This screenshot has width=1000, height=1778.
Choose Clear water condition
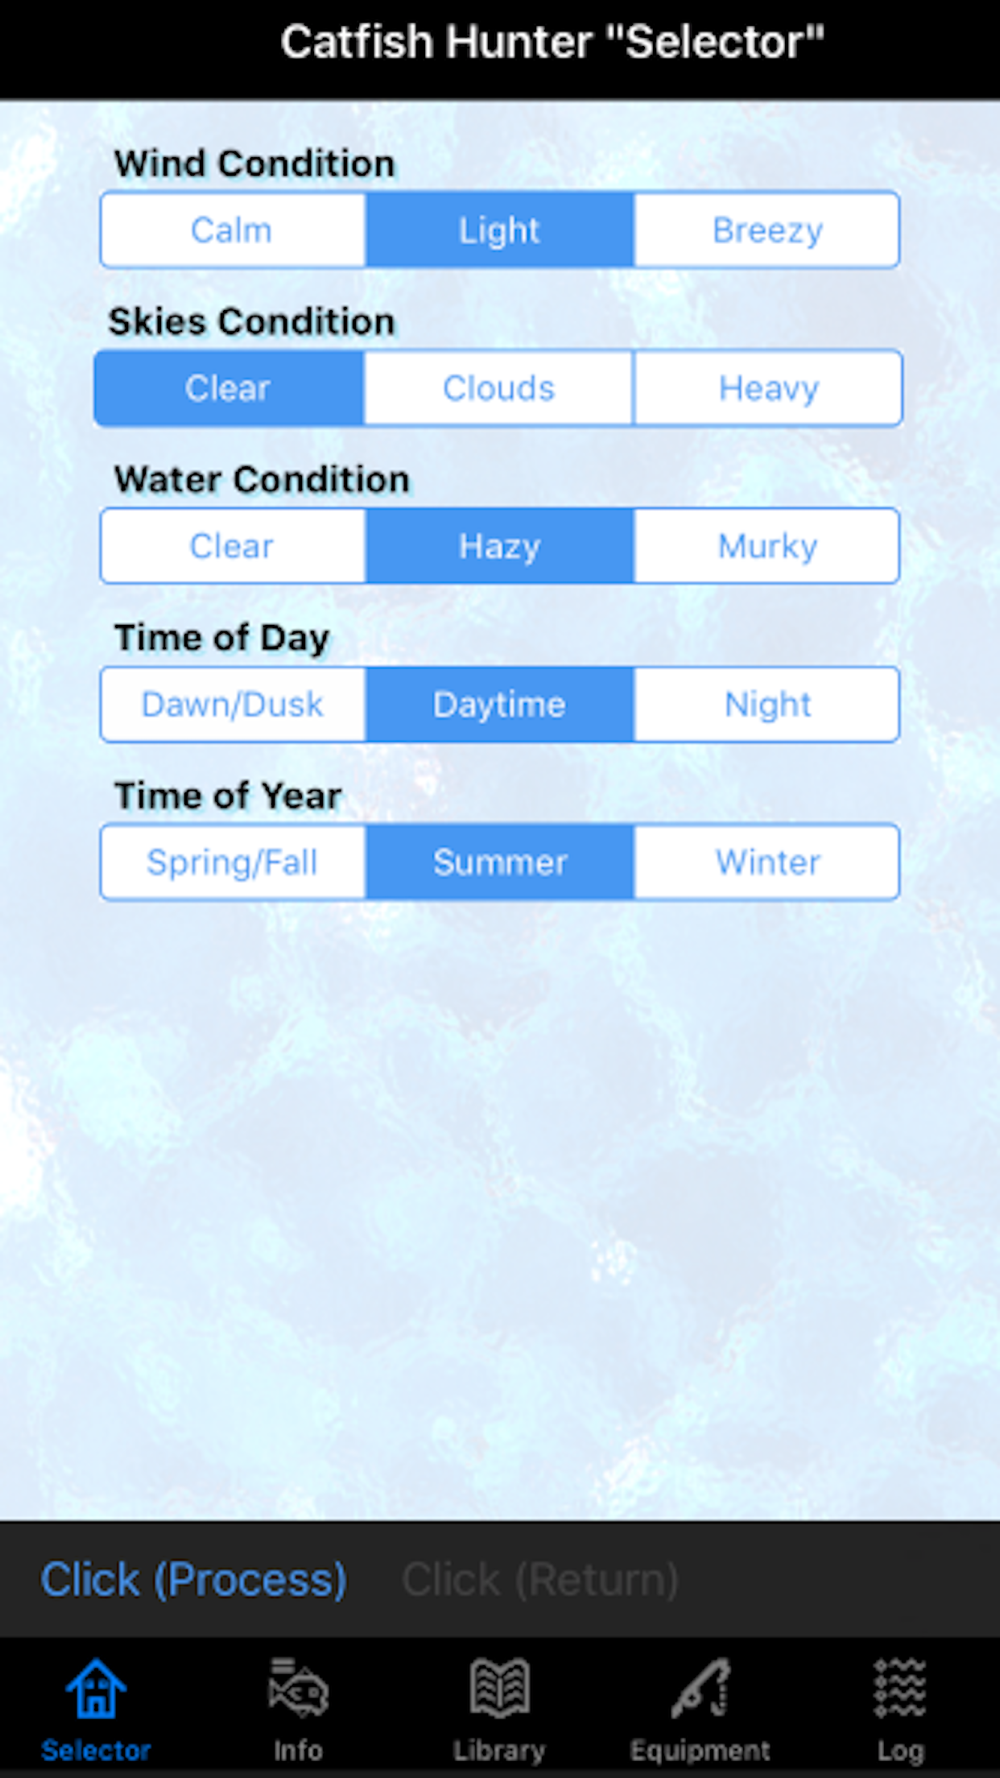coord(232,546)
